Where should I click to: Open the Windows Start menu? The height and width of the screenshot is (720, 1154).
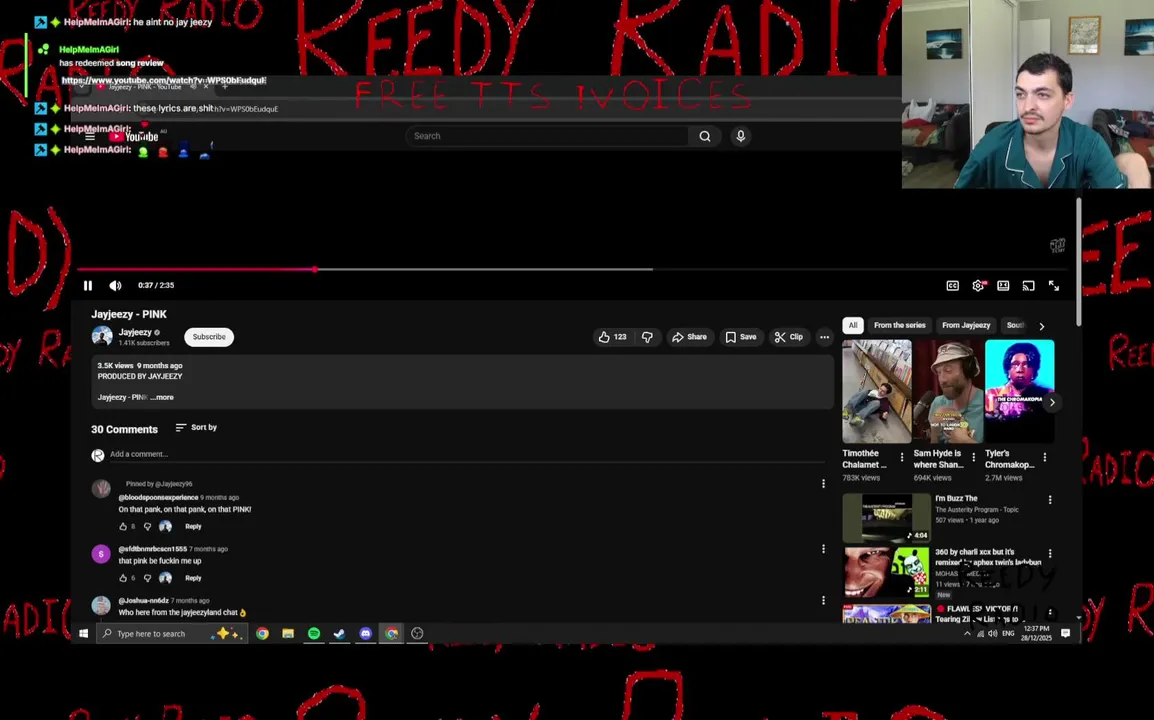coord(83,634)
